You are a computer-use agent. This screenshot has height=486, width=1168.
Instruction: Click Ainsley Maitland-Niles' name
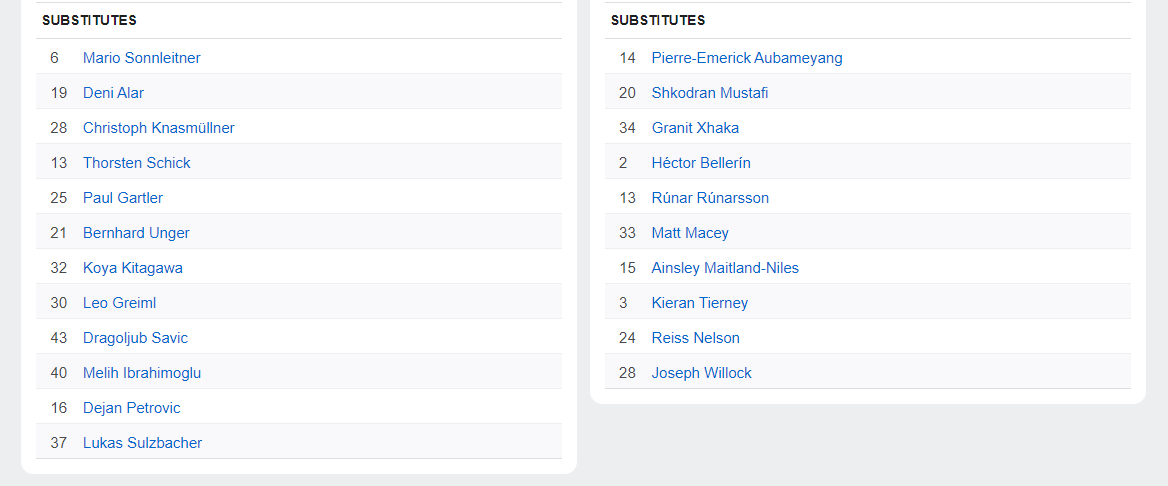(724, 268)
